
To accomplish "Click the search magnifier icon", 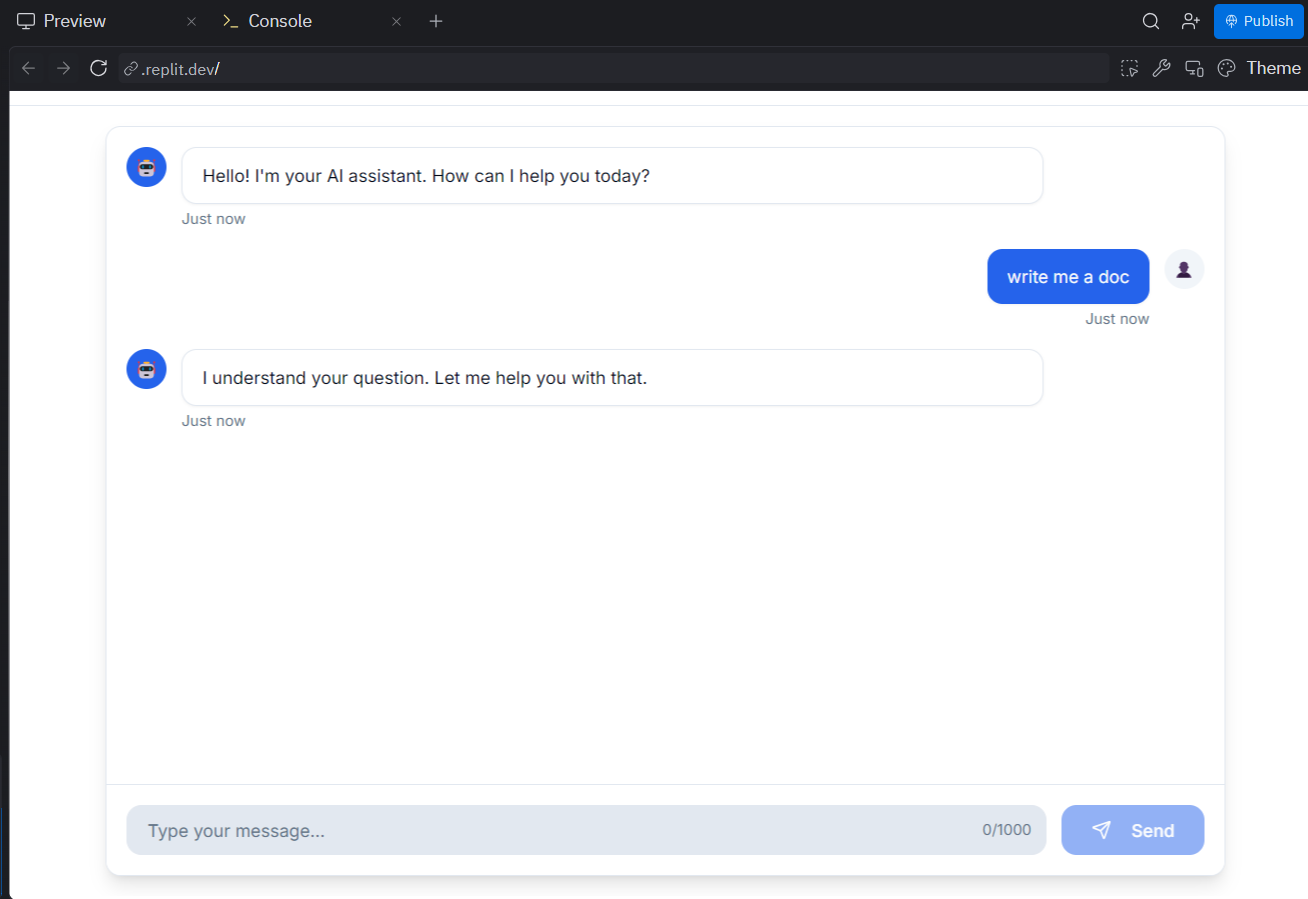I will coord(1150,20).
